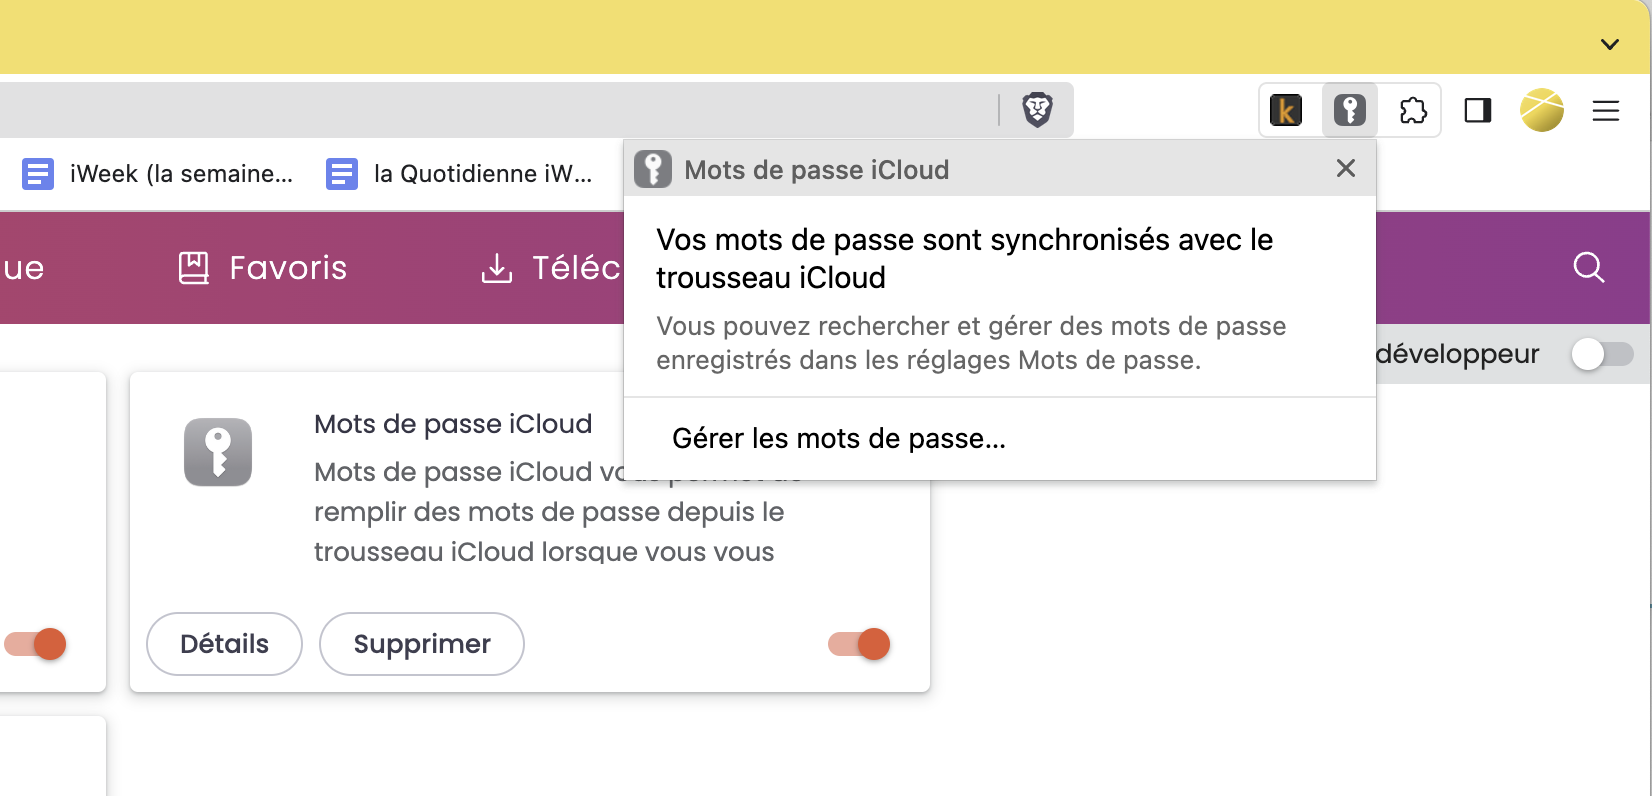The height and width of the screenshot is (796, 1652).
Task: Open the hamburger main menu
Action: click(1606, 111)
